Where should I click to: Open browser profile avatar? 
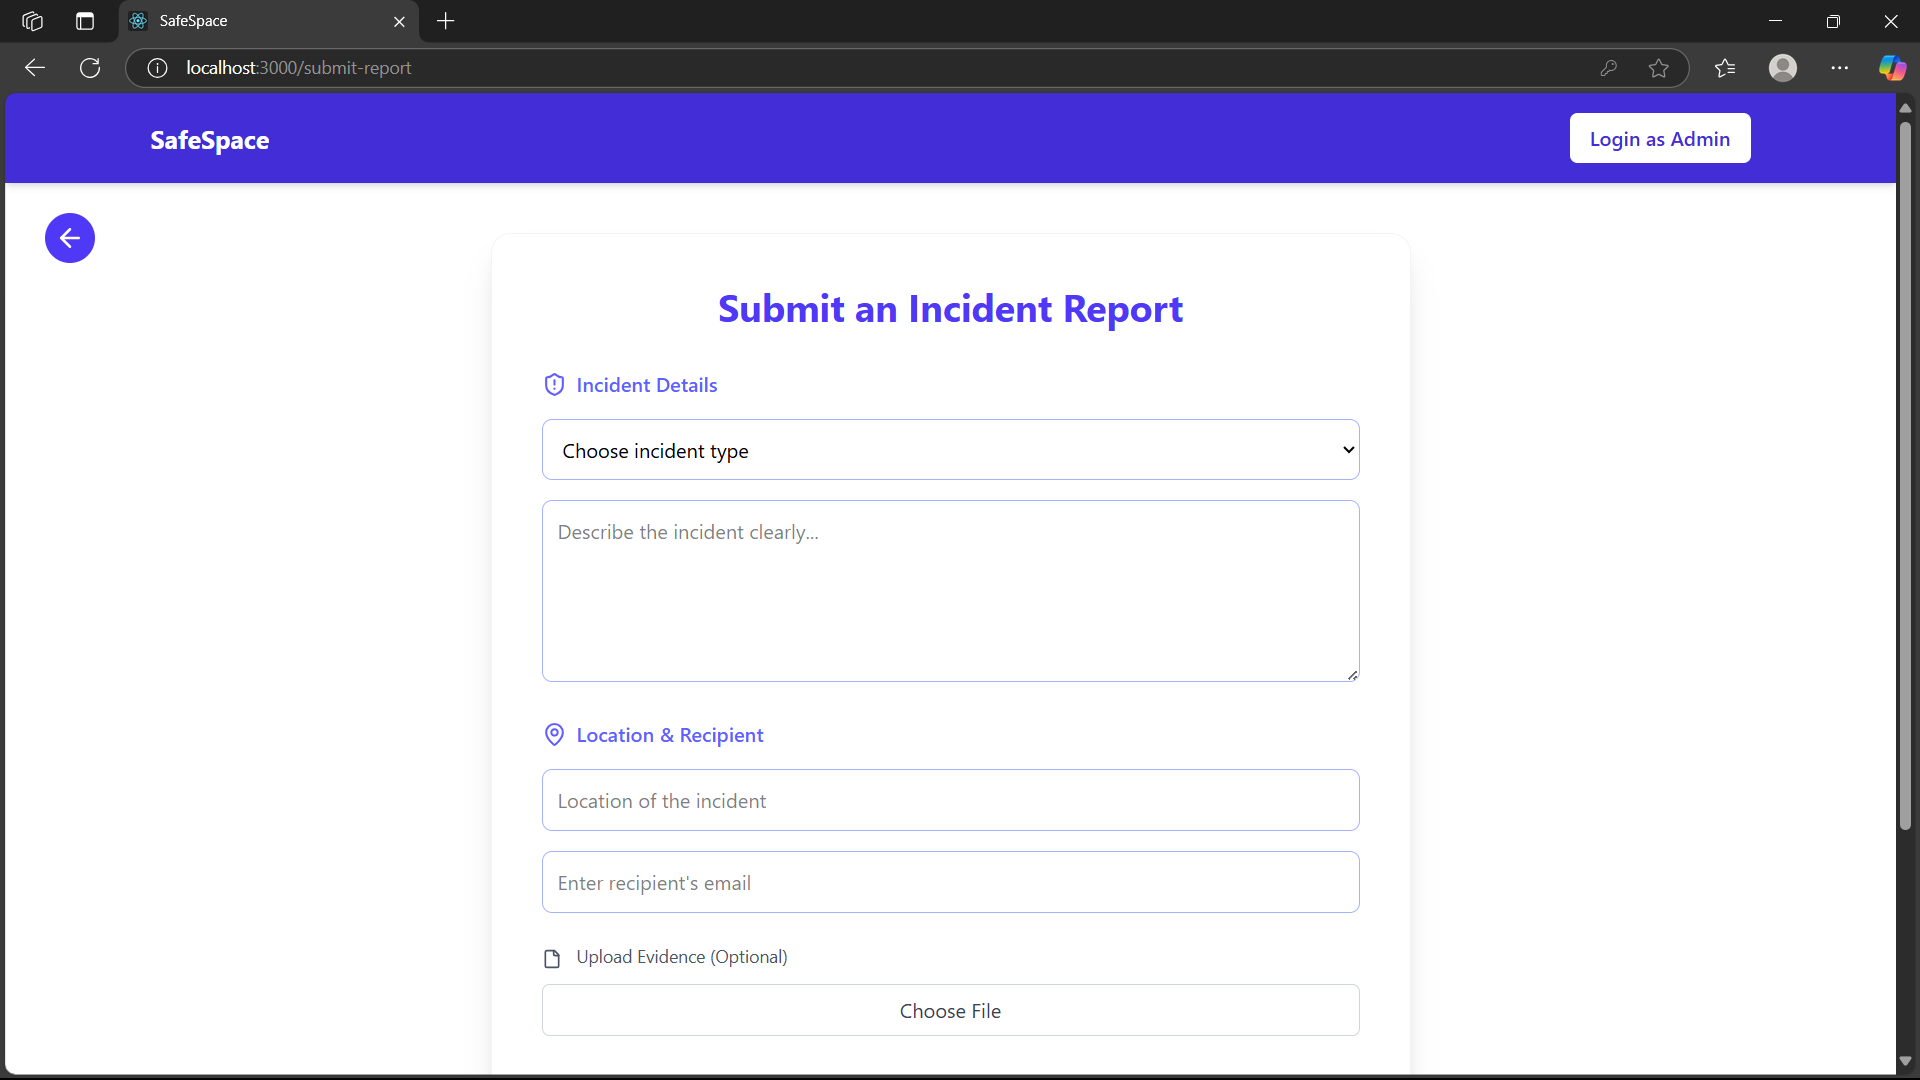pos(1783,68)
